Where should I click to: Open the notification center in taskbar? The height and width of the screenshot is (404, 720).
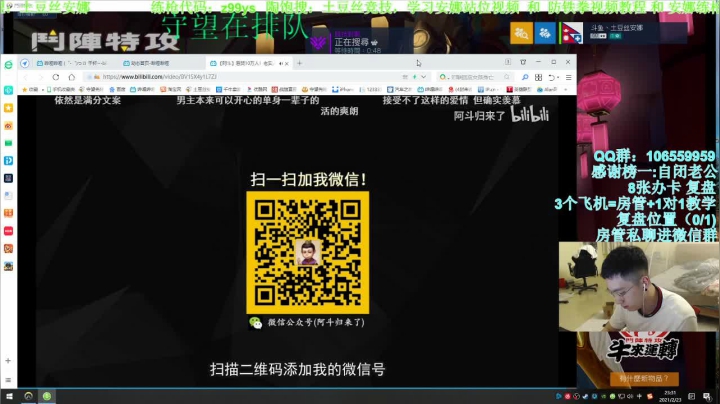pos(707,396)
